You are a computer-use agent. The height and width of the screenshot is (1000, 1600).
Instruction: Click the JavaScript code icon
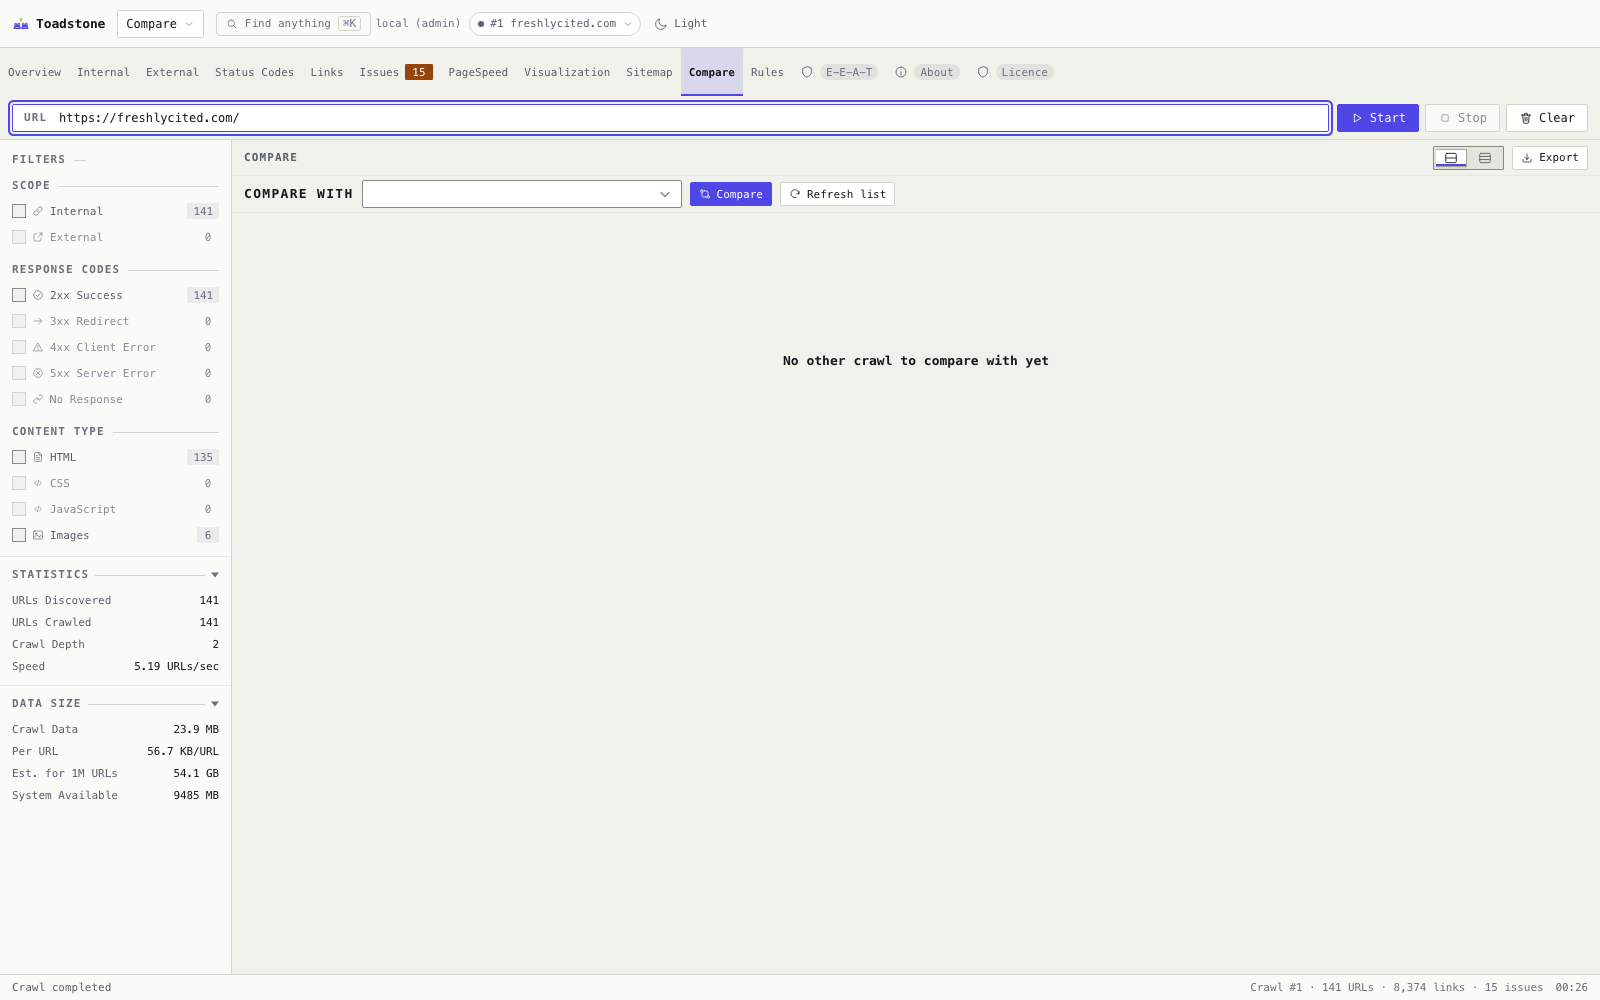point(38,509)
